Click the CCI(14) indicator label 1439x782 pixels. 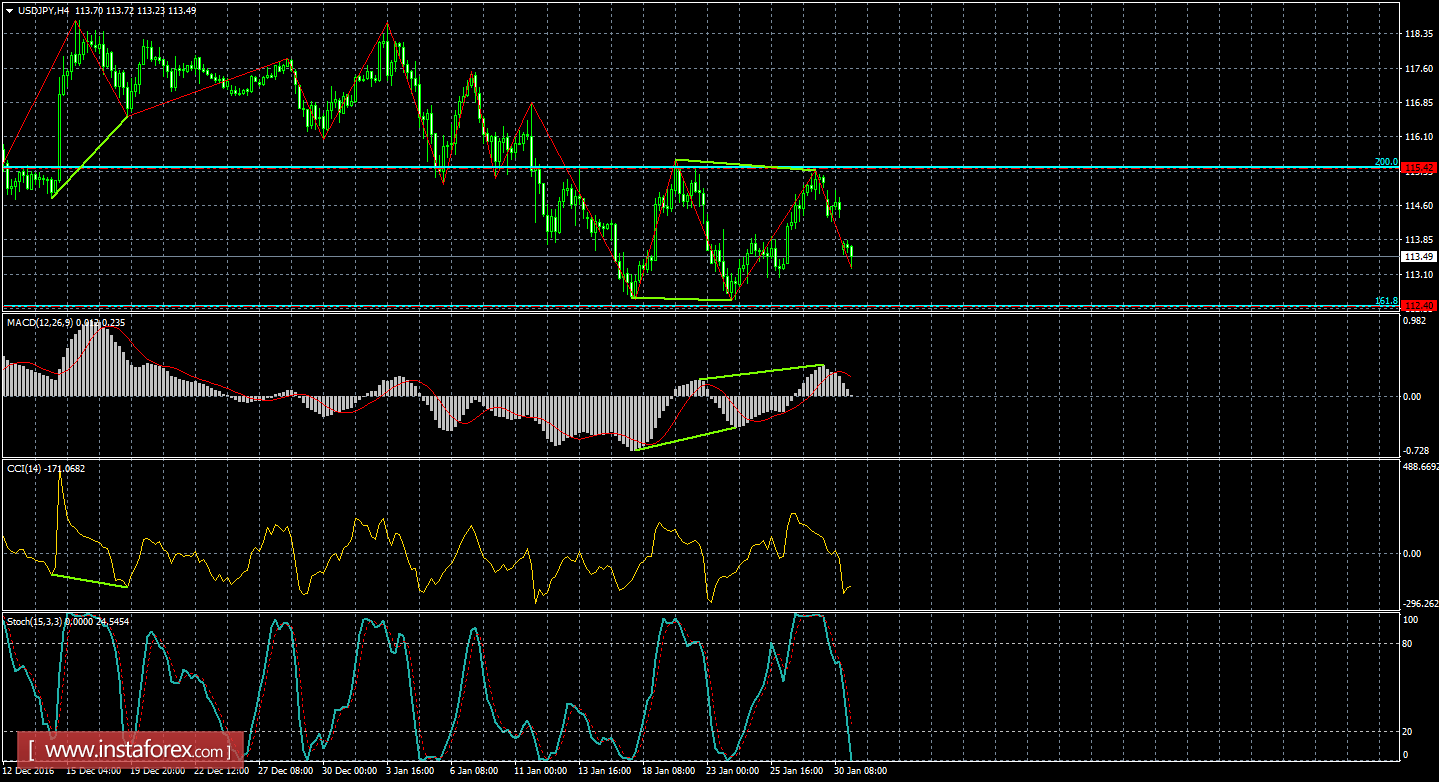click(23, 467)
